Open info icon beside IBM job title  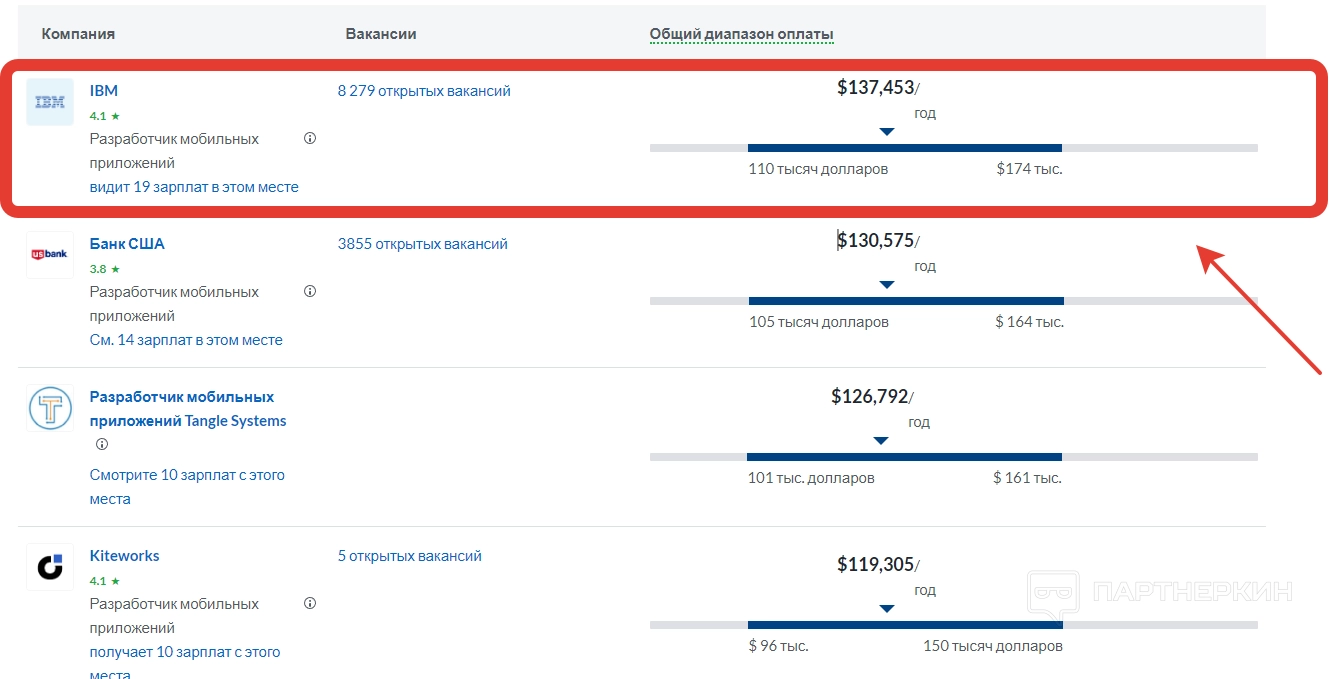[310, 139]
